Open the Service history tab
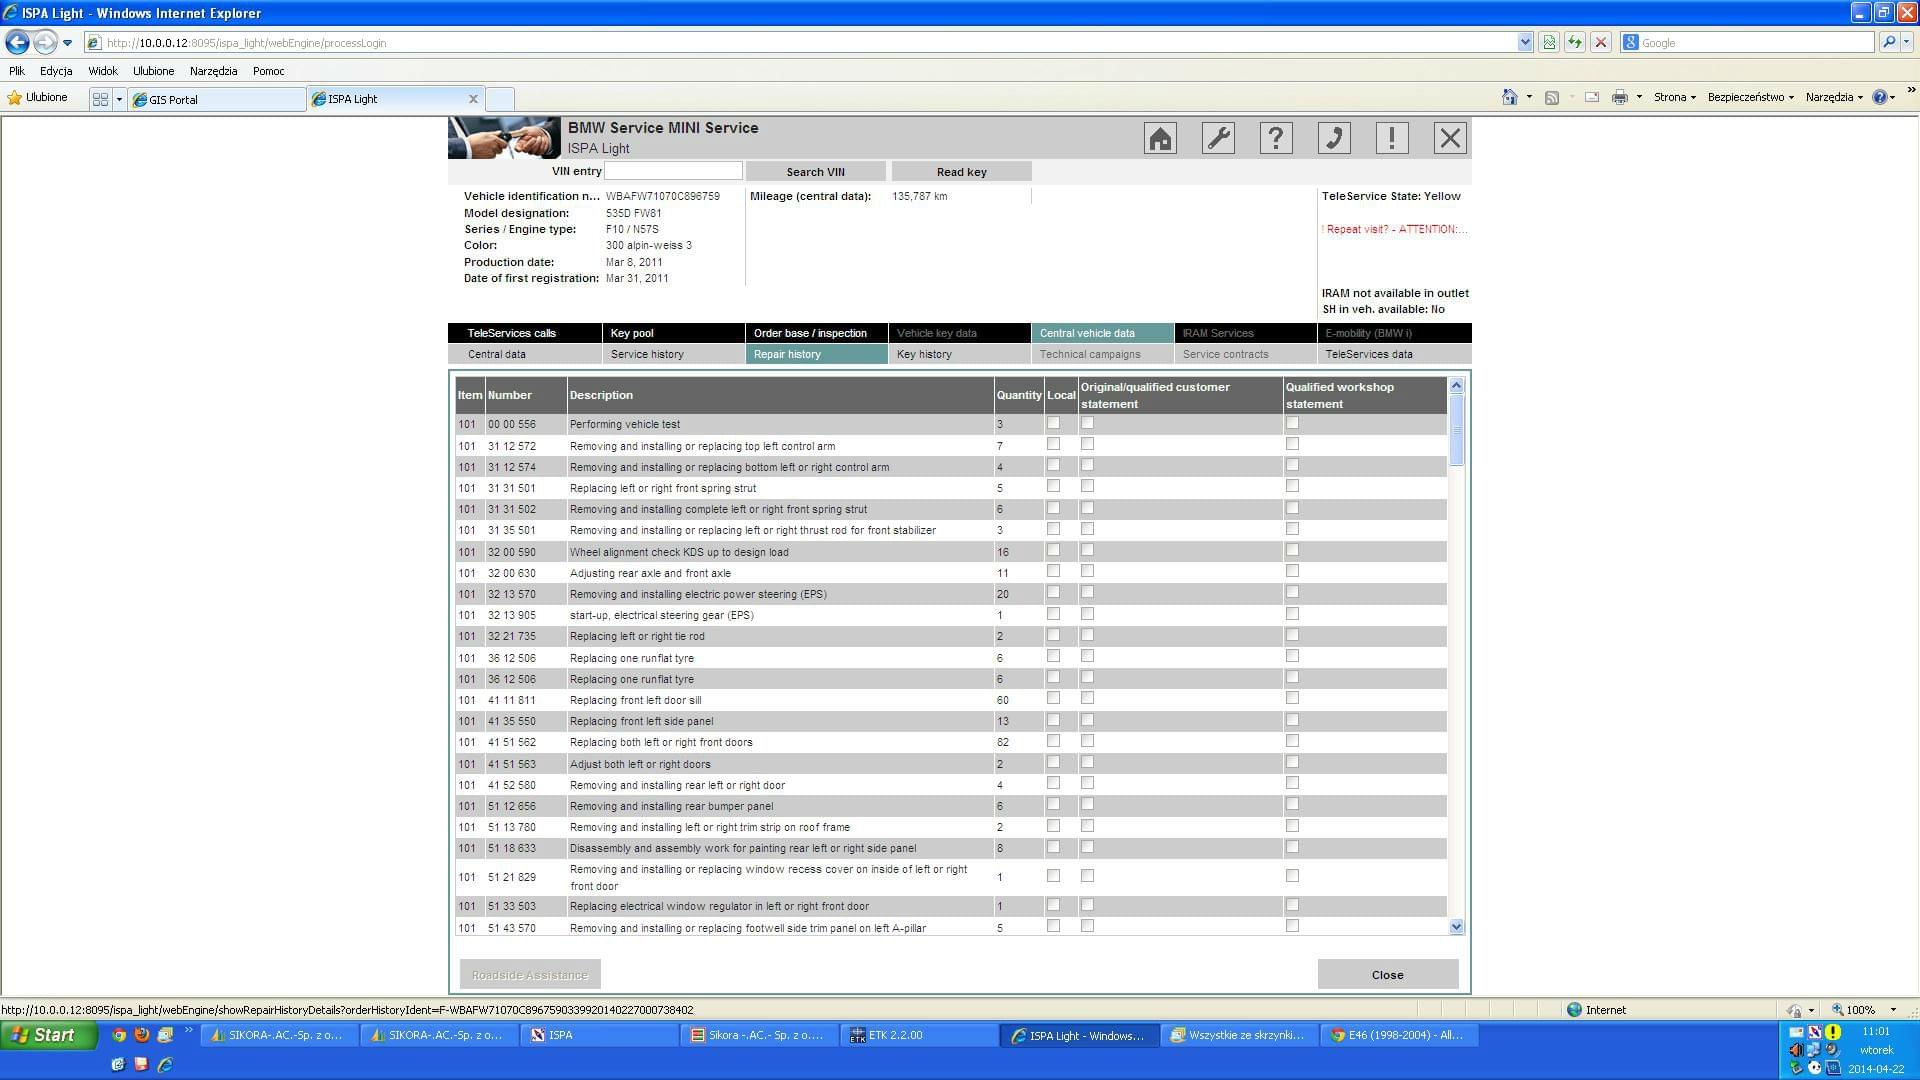This screenshot has height=1080, width=1920. click(x=673, y=354)
